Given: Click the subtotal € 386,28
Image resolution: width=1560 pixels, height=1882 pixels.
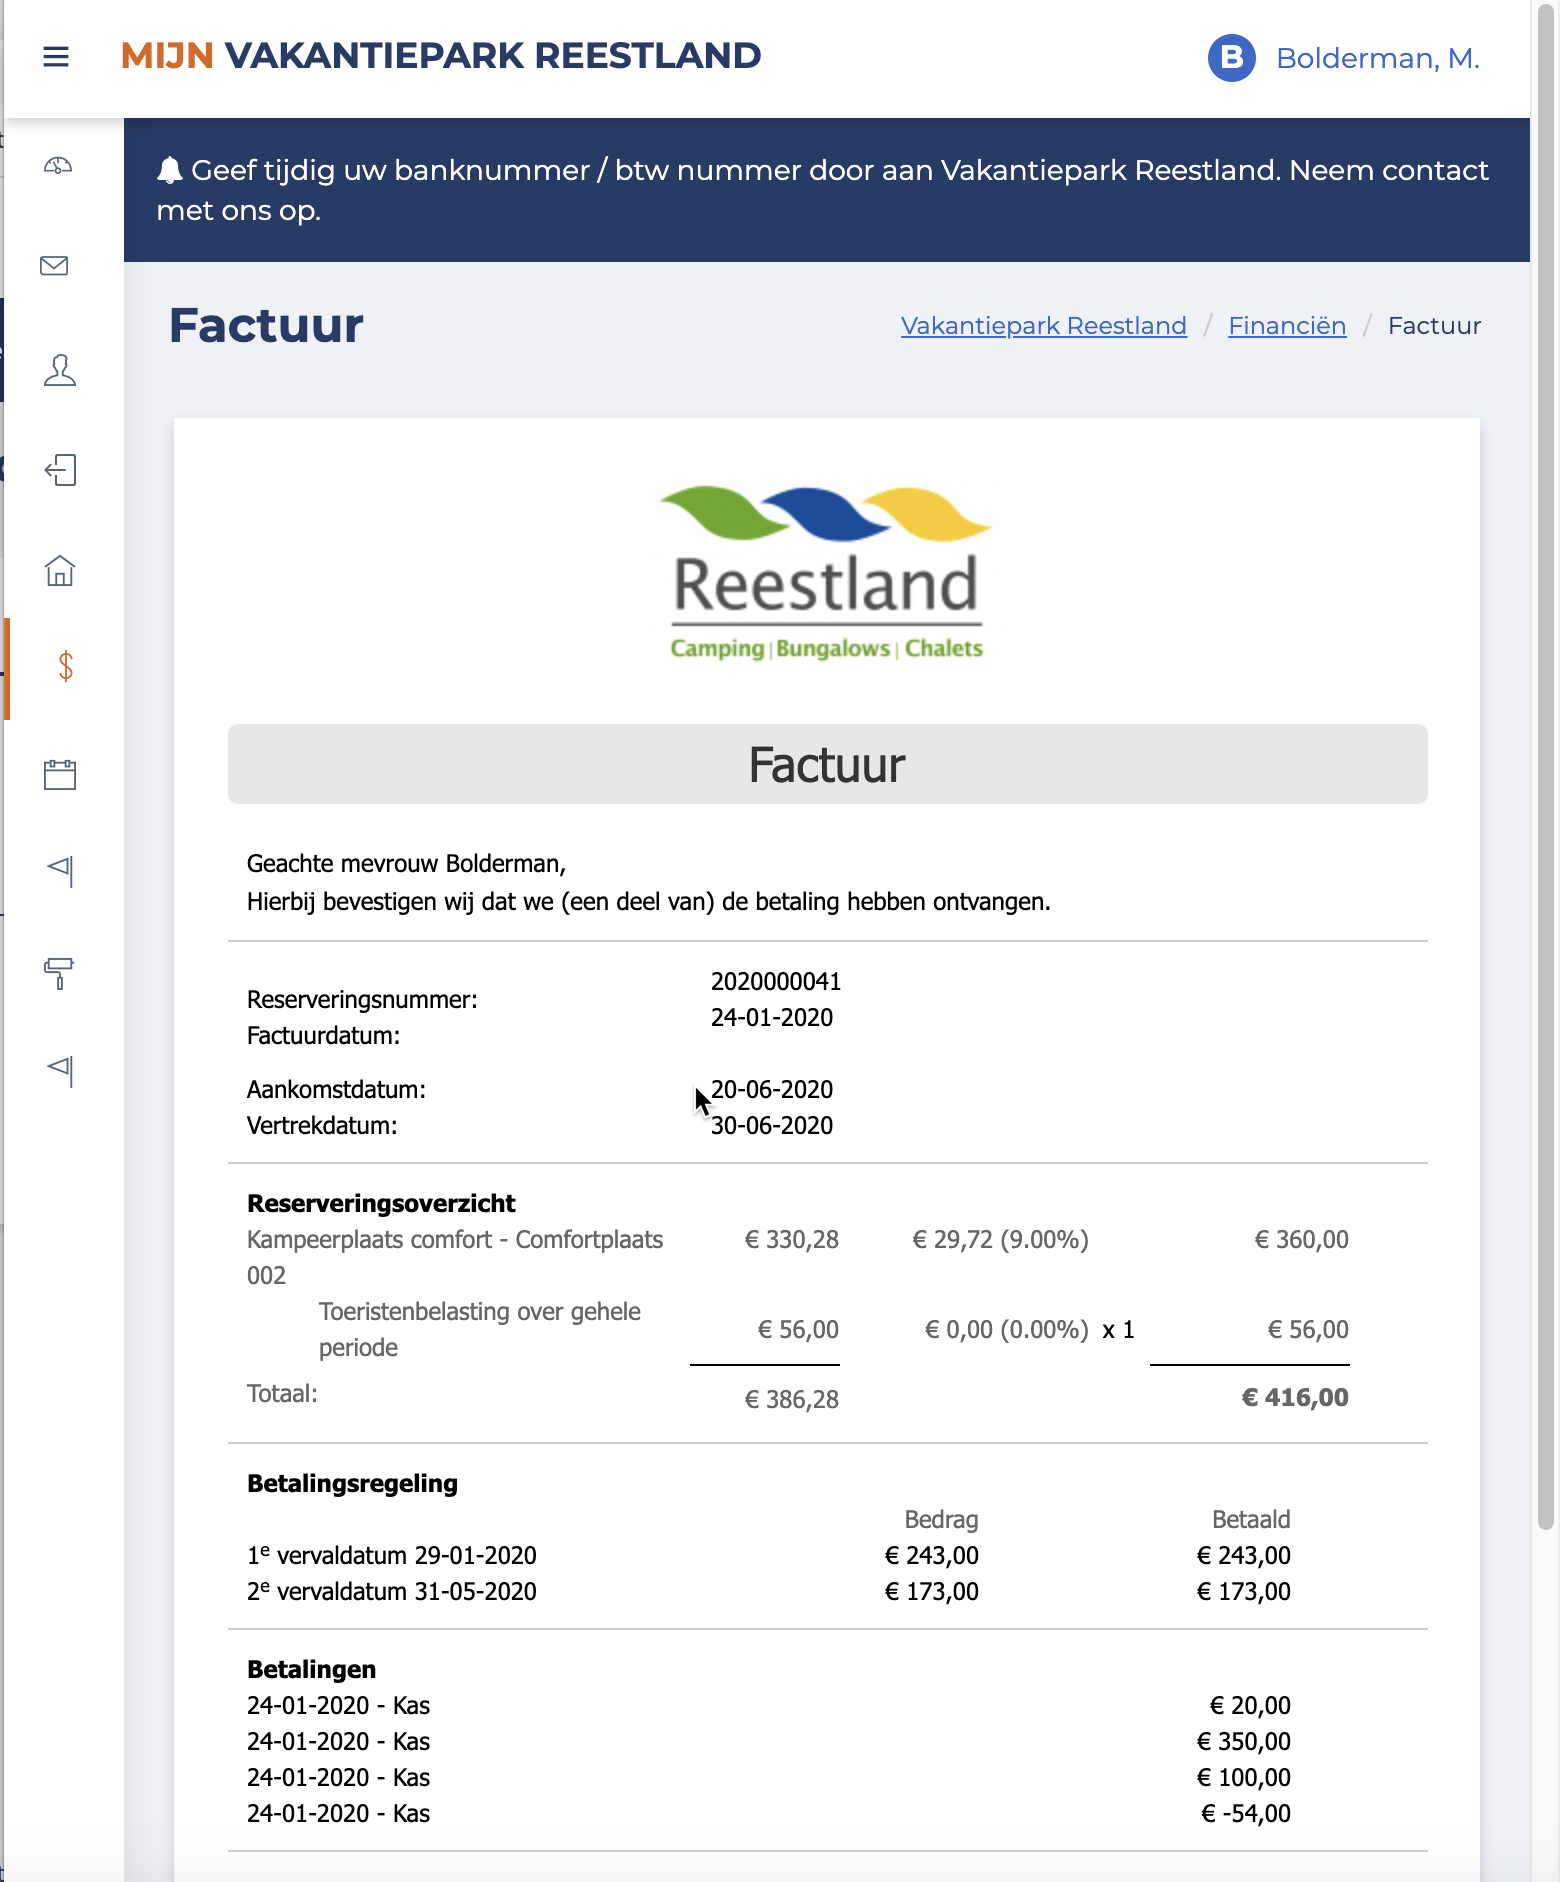Looking at the screenshot, I should pyautogui.click(x=791, y=1400).
